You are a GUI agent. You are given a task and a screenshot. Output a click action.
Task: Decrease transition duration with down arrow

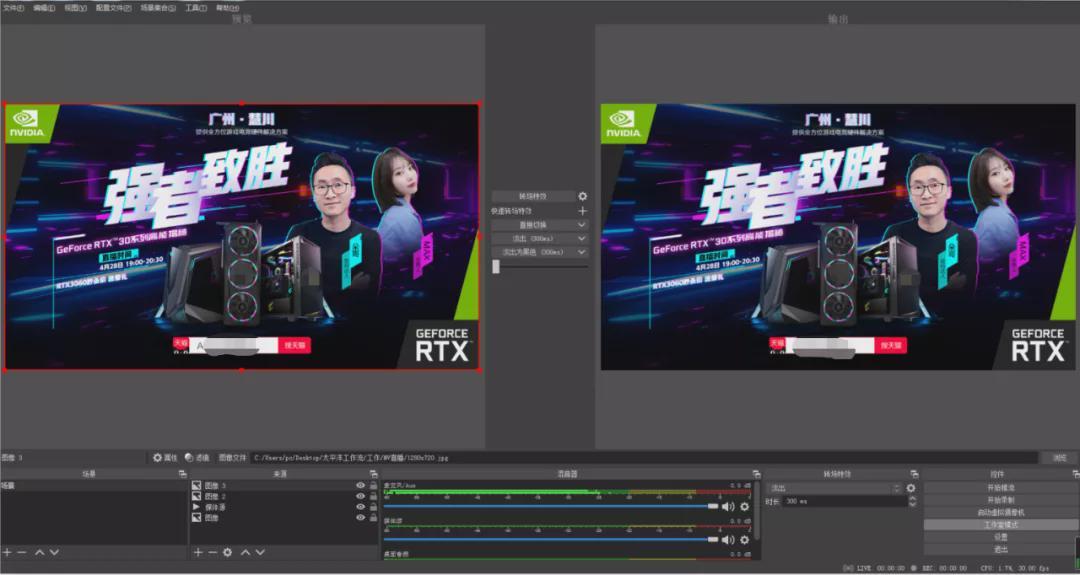click(x=913, y=505)
